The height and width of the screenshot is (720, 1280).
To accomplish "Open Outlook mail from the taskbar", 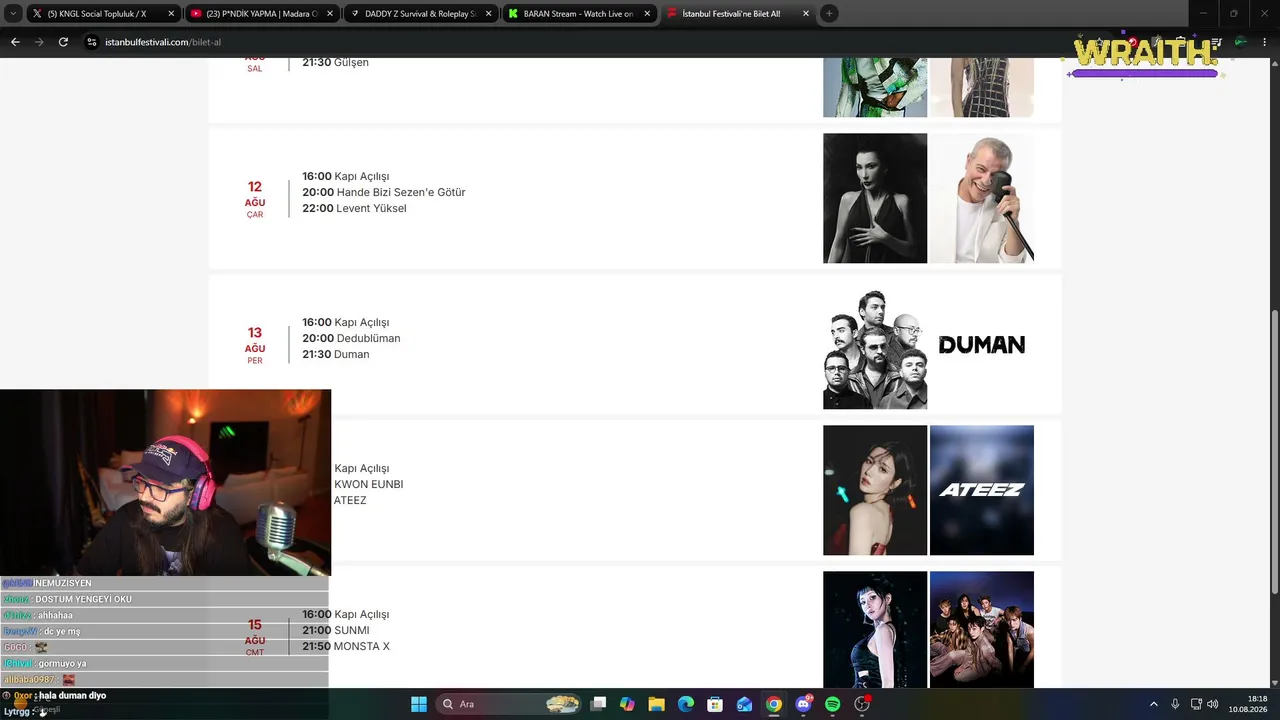I will coord(744,704).
